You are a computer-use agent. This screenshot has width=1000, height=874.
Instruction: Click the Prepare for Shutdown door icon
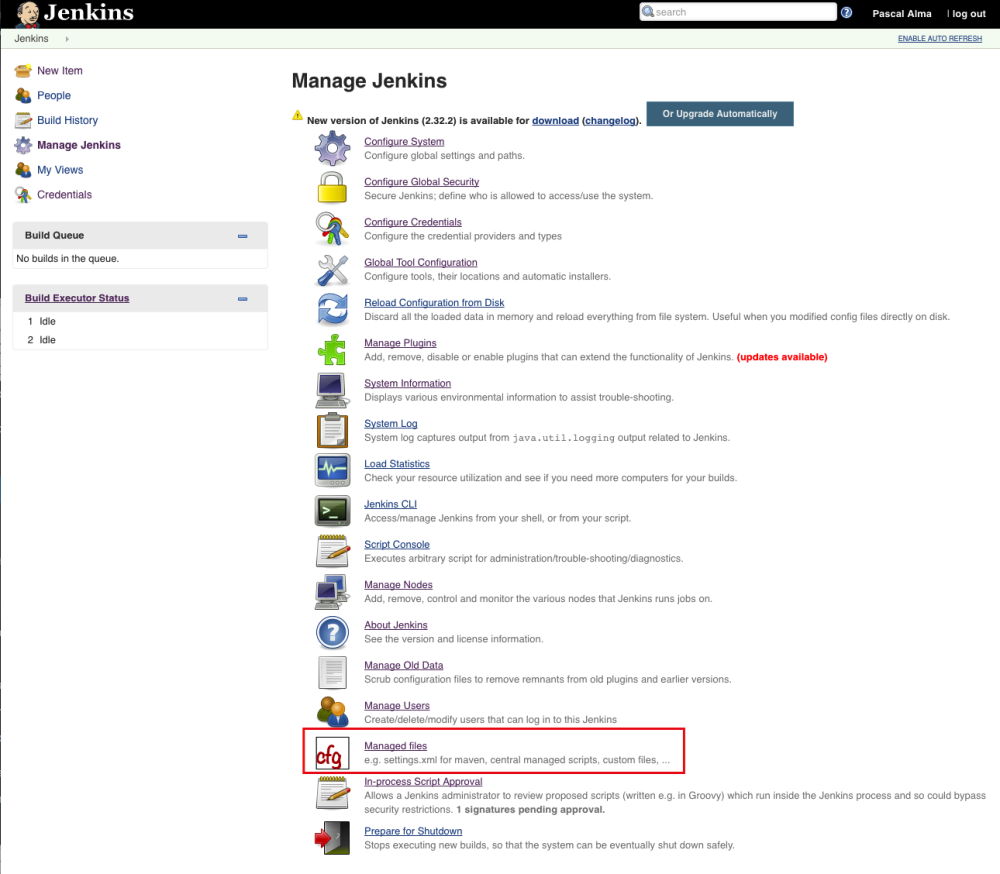coord(332,838)
